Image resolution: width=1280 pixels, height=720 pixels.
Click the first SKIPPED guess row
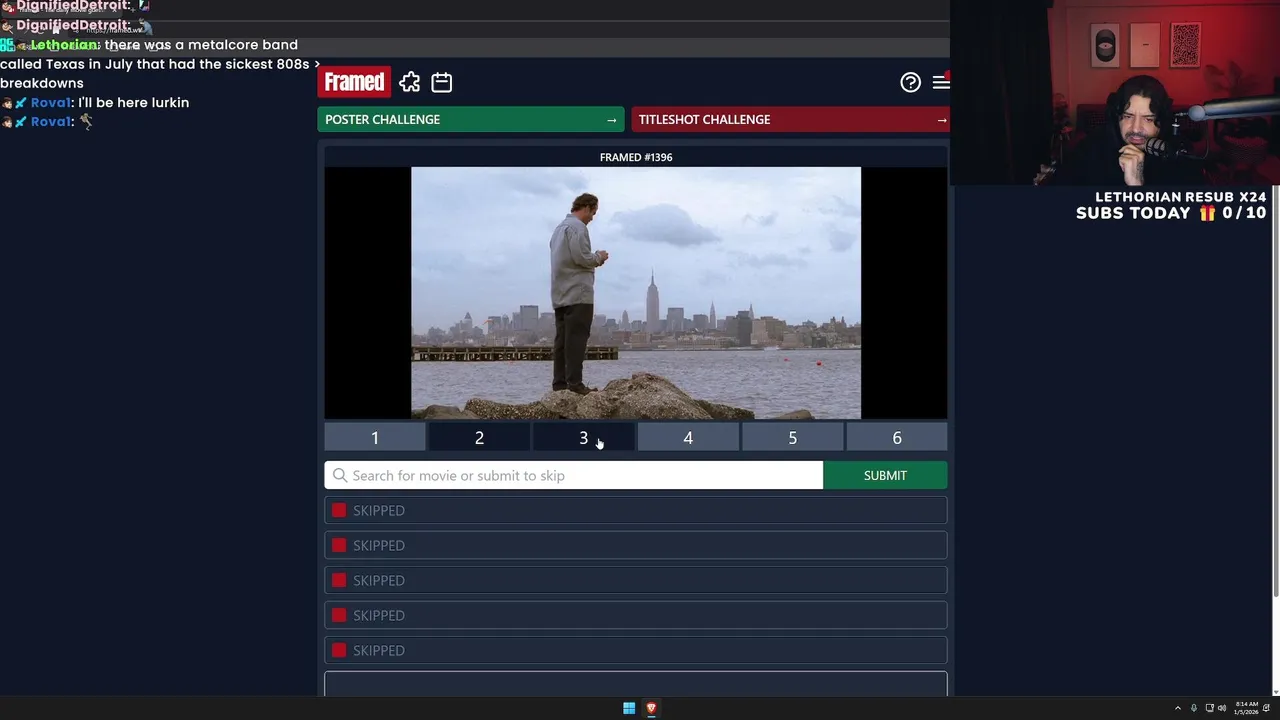pos(636,510)
